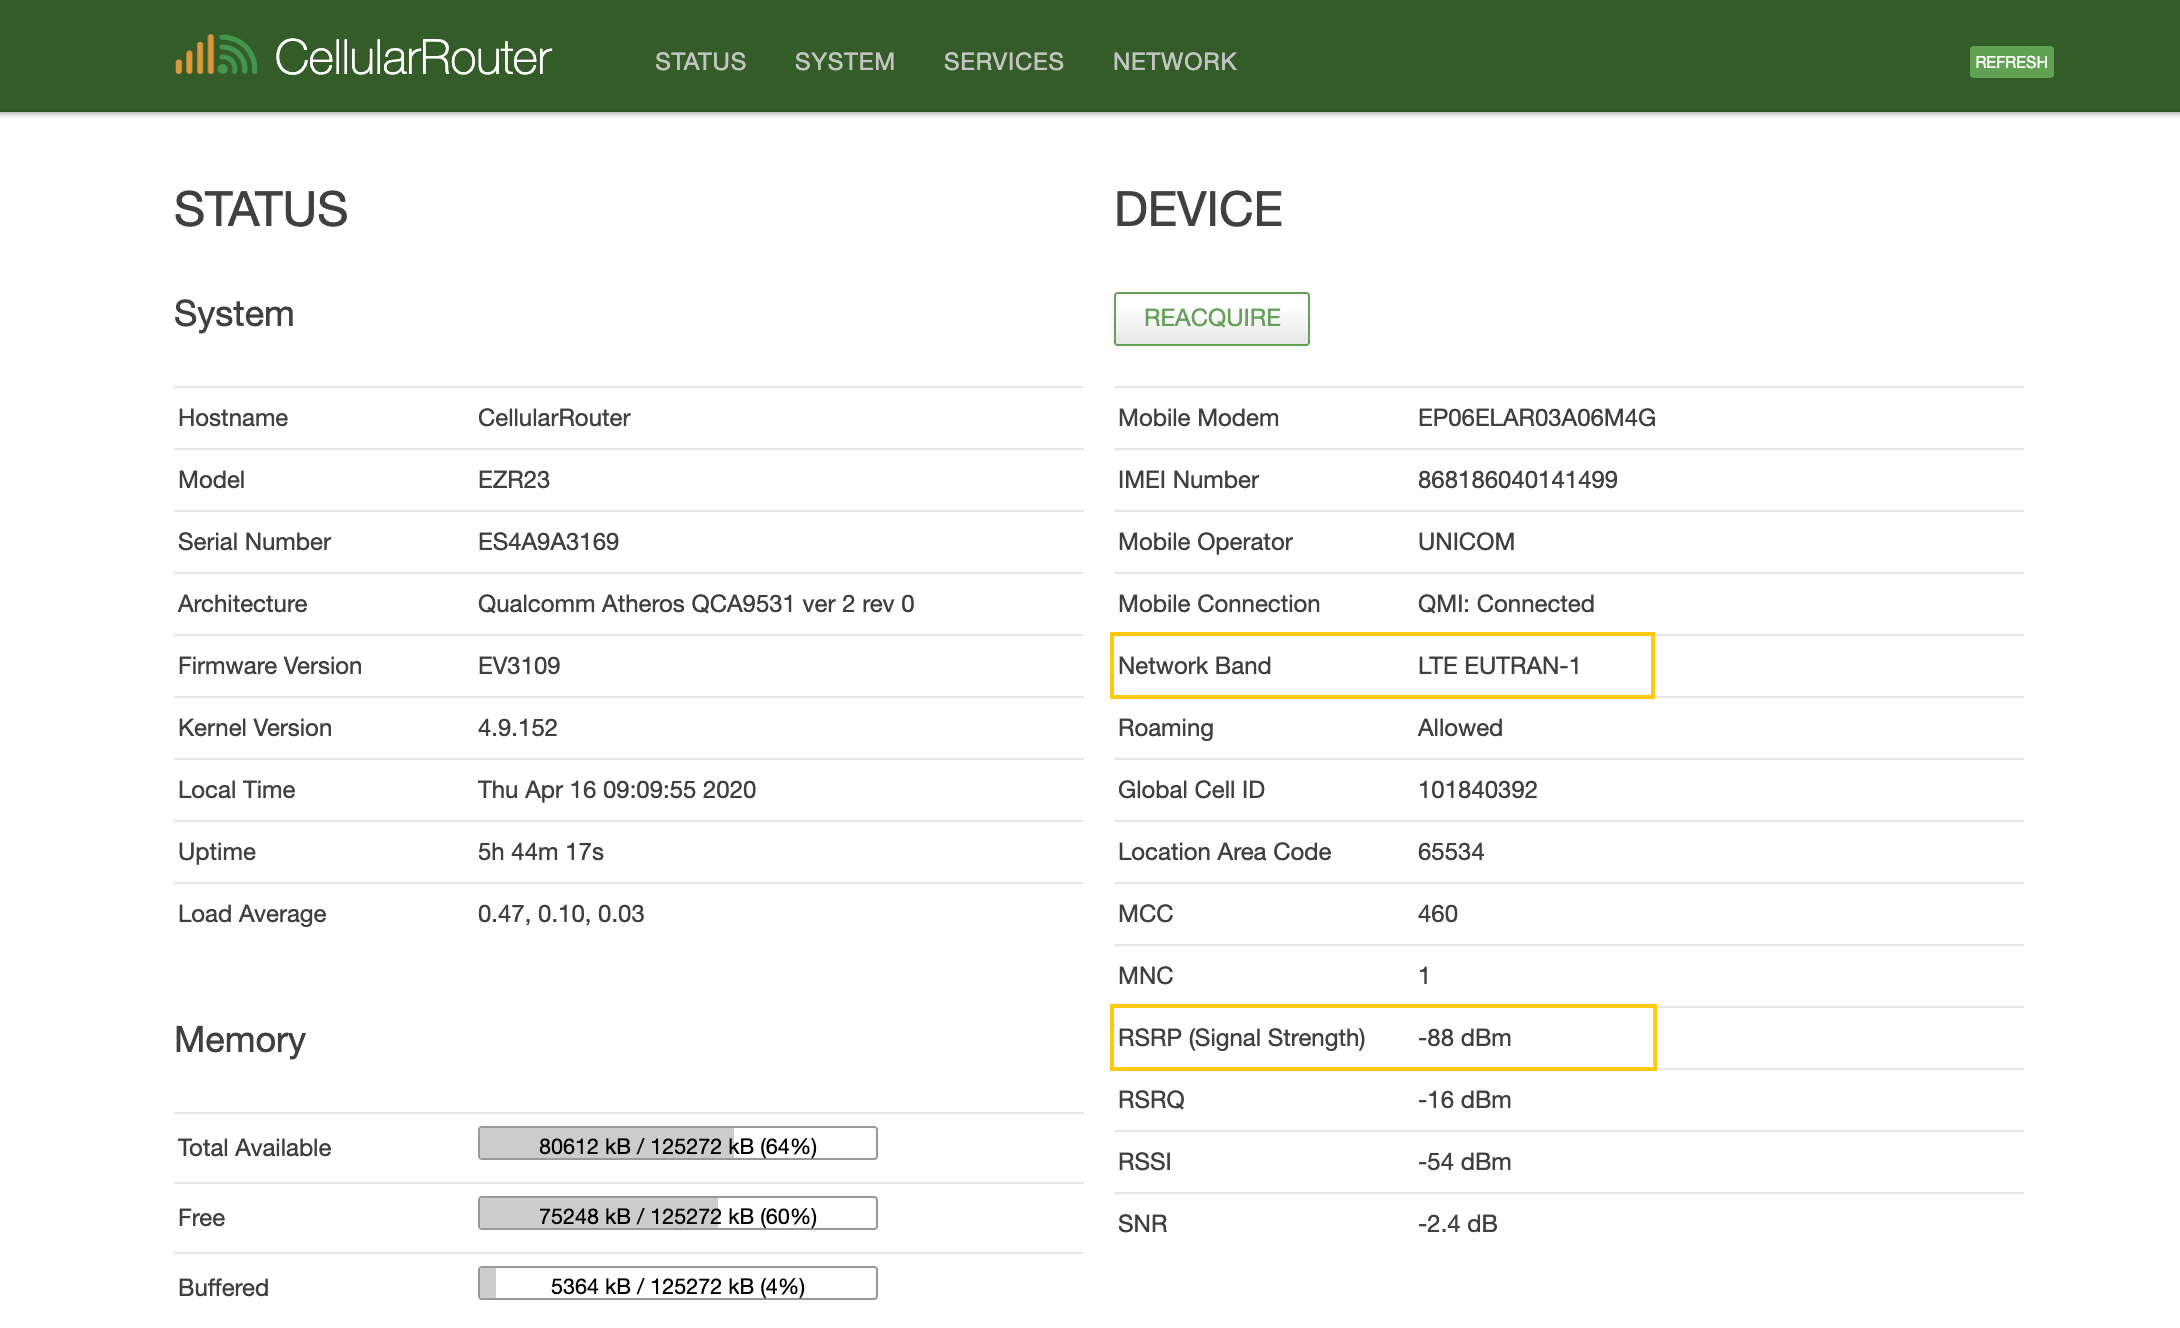The width and height of the screenshot is (2180, 1328).
Task: Select load average values 0.47, 0.10, 0.03
Action: (x=561, y=914)
